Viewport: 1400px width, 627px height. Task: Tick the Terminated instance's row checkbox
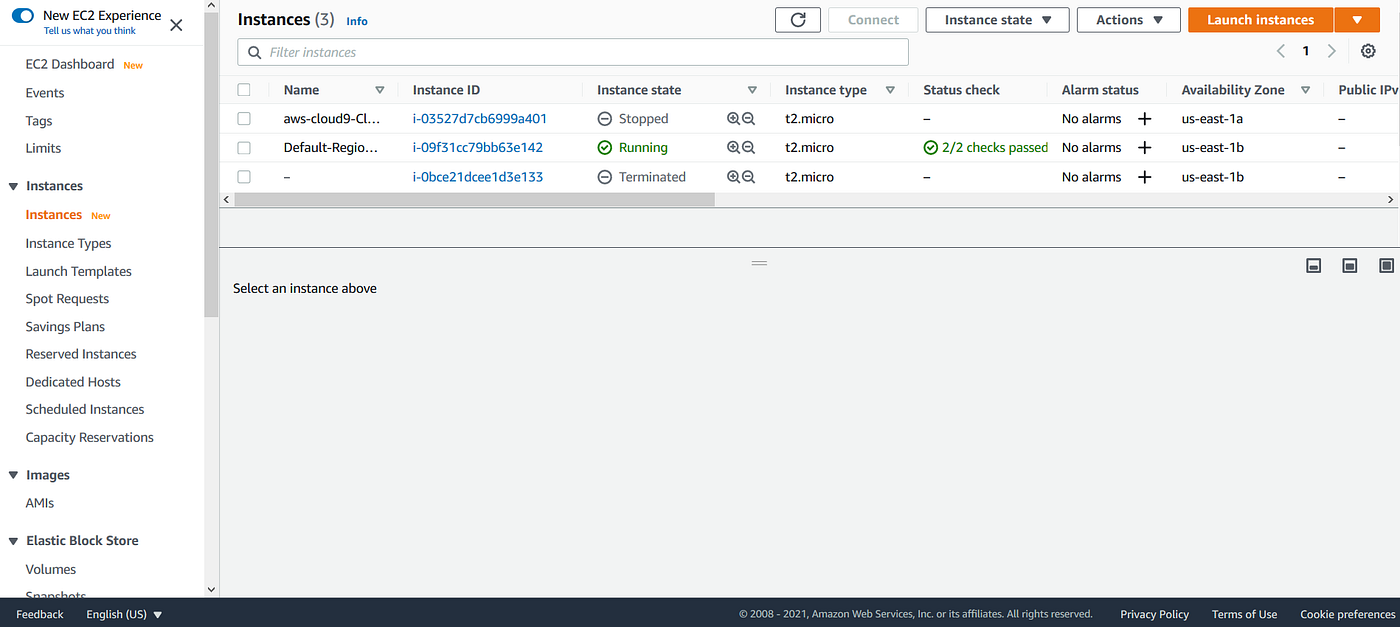click(245, 176)
